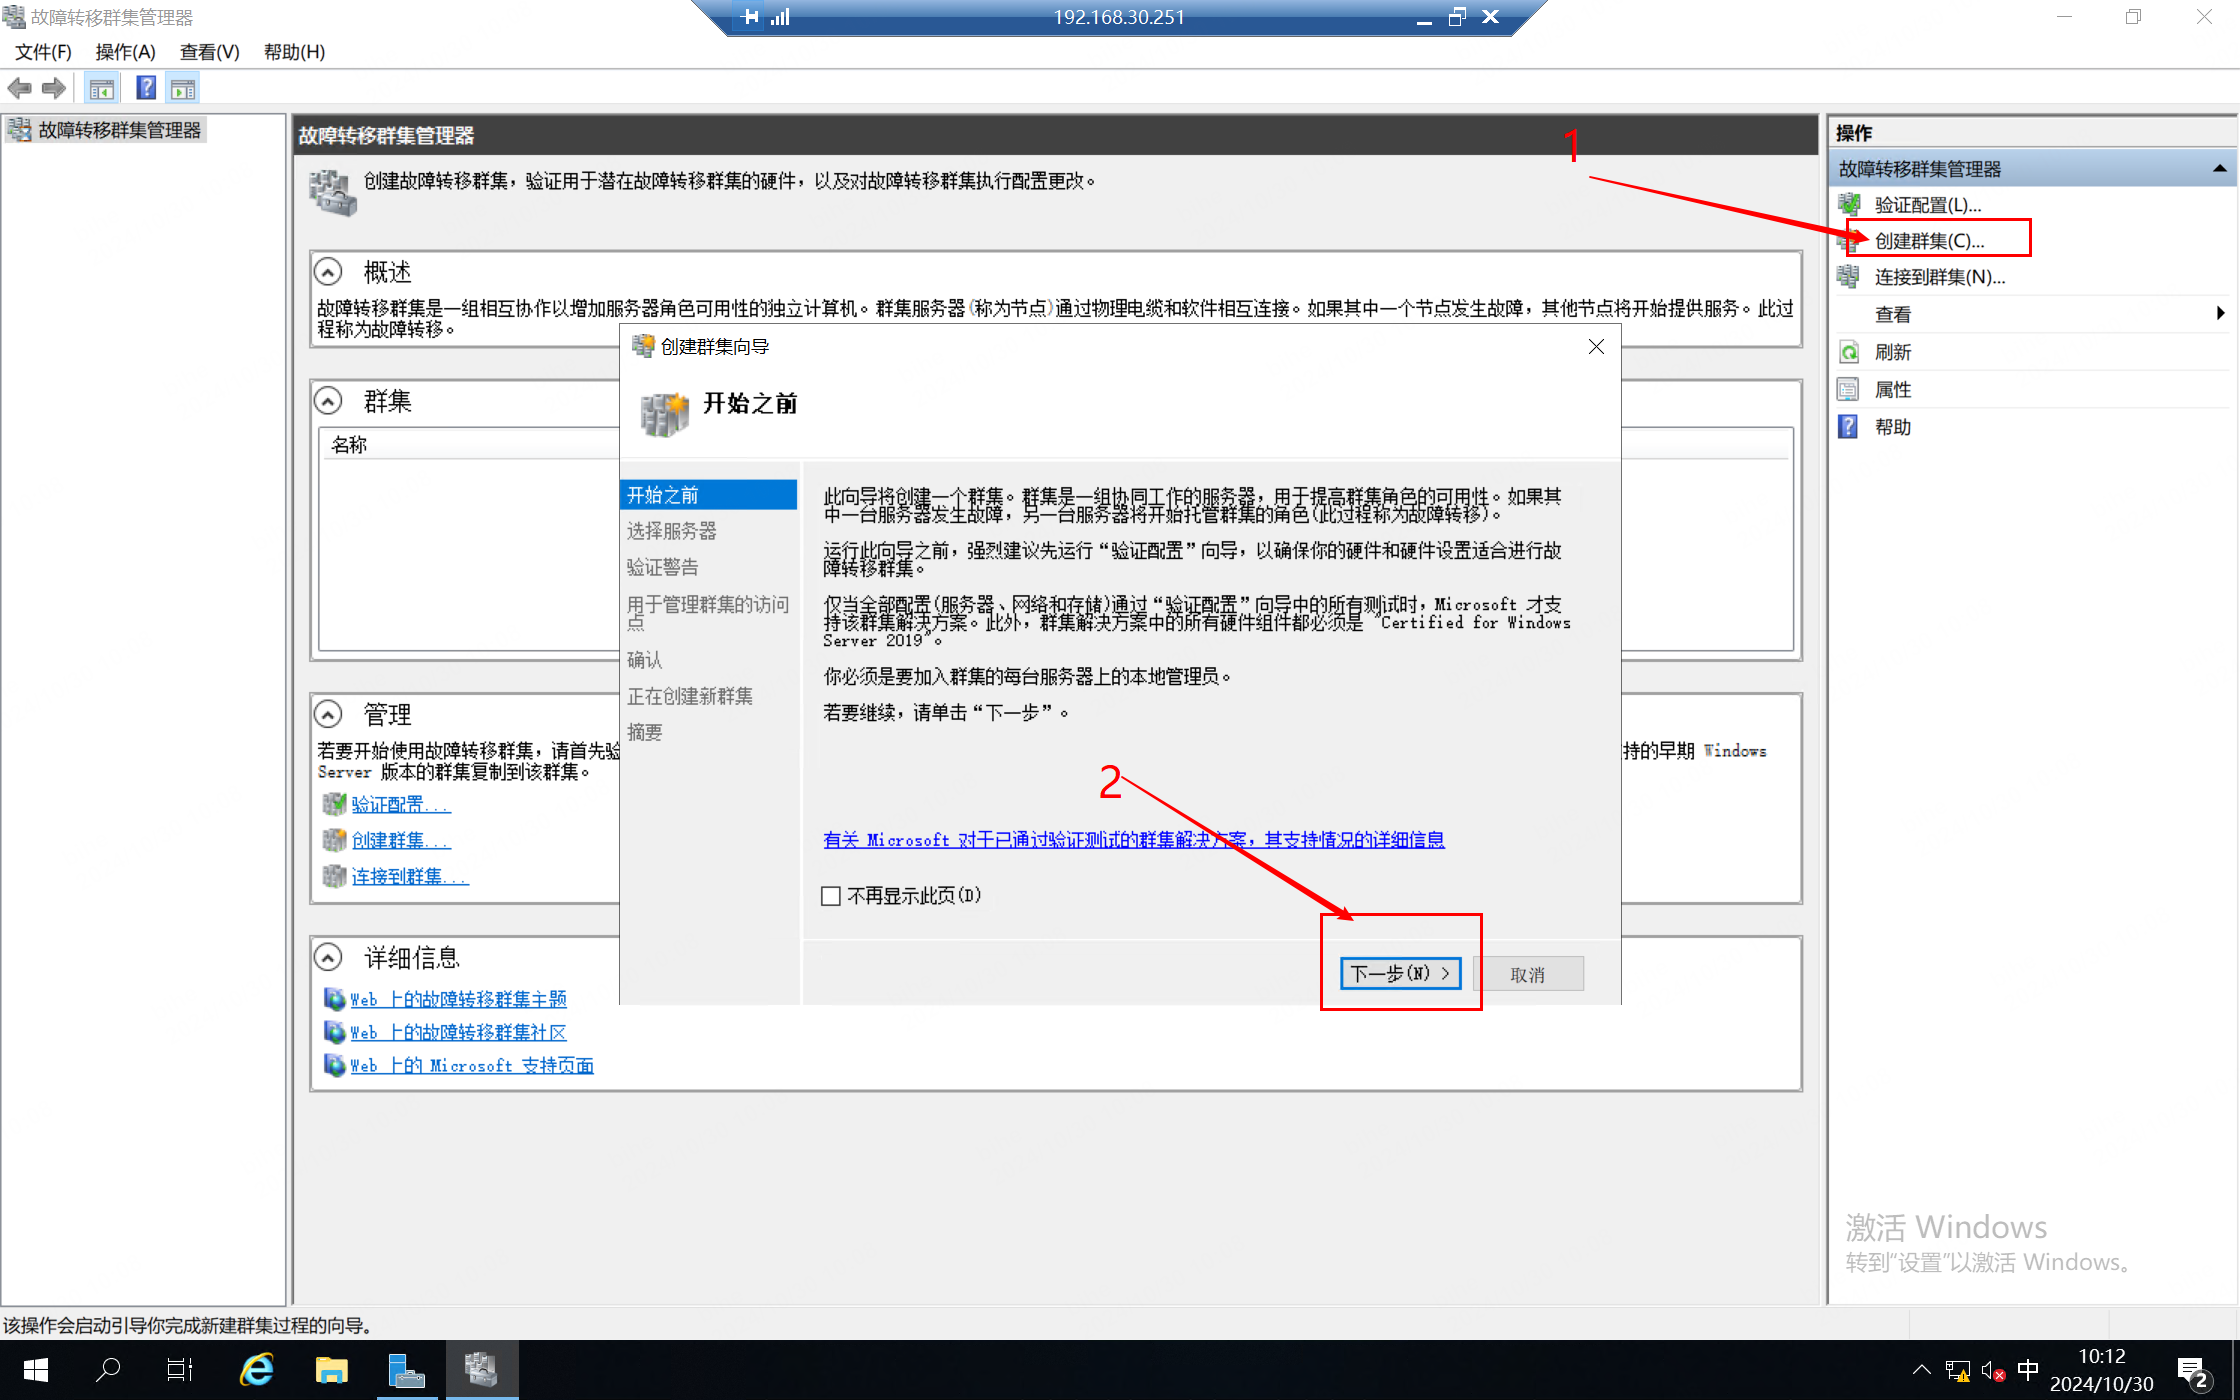Open Internet Explorer from the taskbar
This screenshot has width=2240, height=1400.
pyautogui.click(x=257, y=1369)
